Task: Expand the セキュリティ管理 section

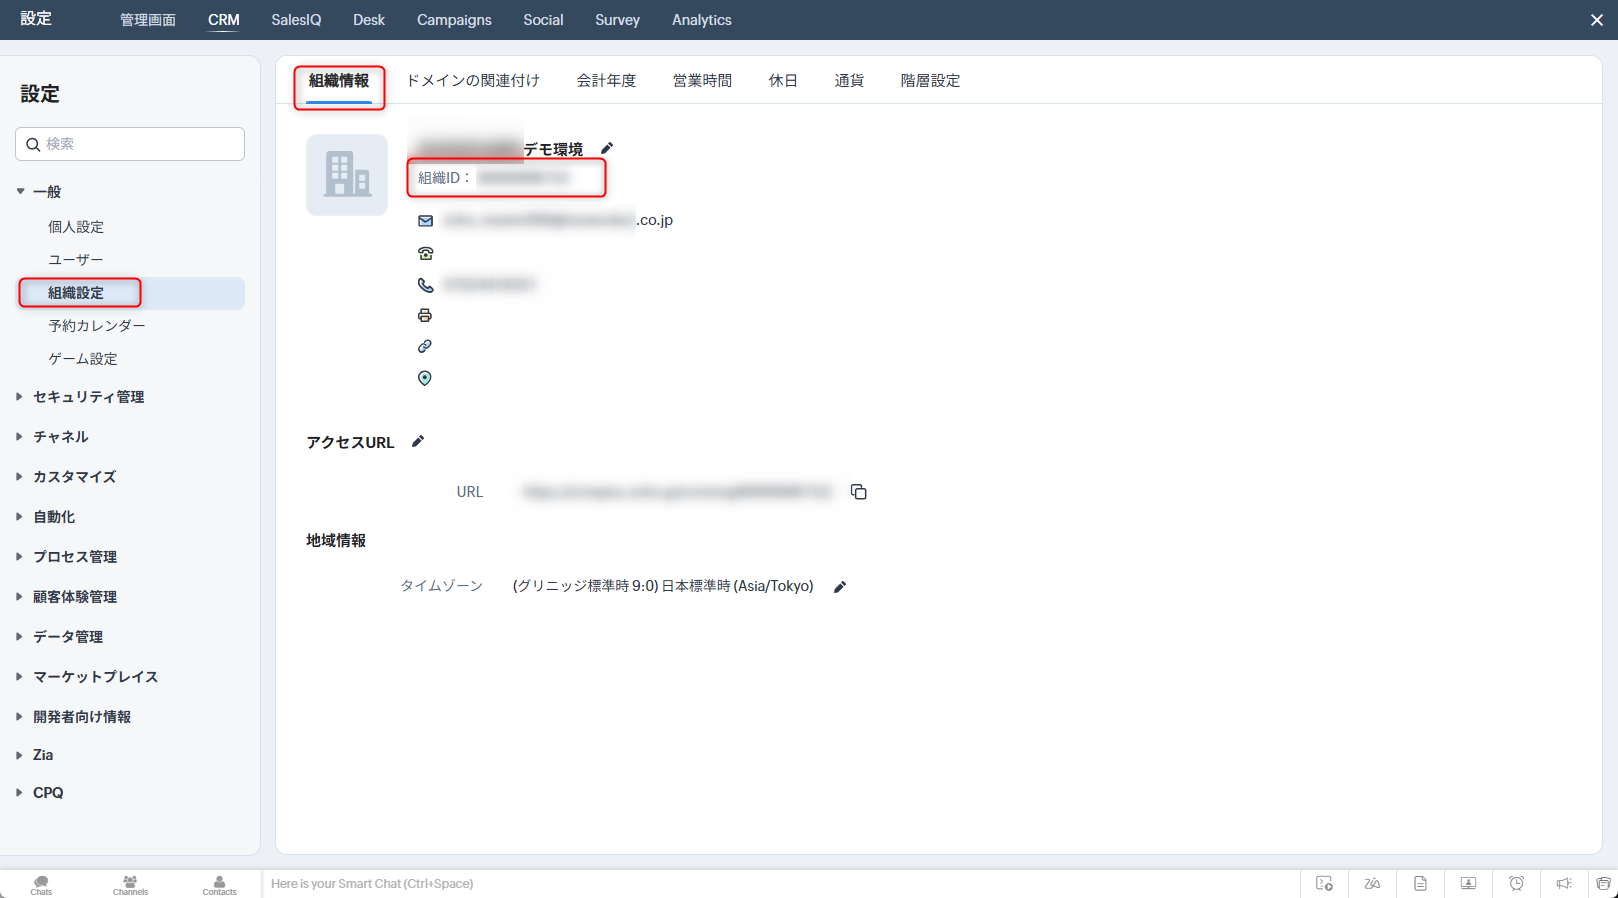Action: coord(88,397)
